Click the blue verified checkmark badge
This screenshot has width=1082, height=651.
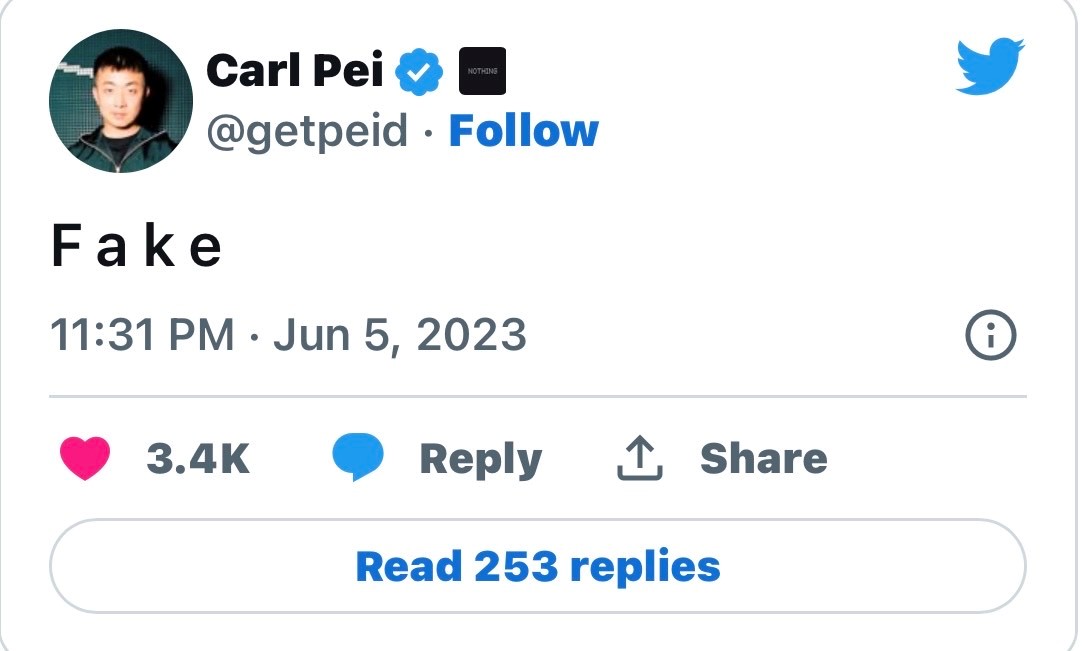click(420, 71)
